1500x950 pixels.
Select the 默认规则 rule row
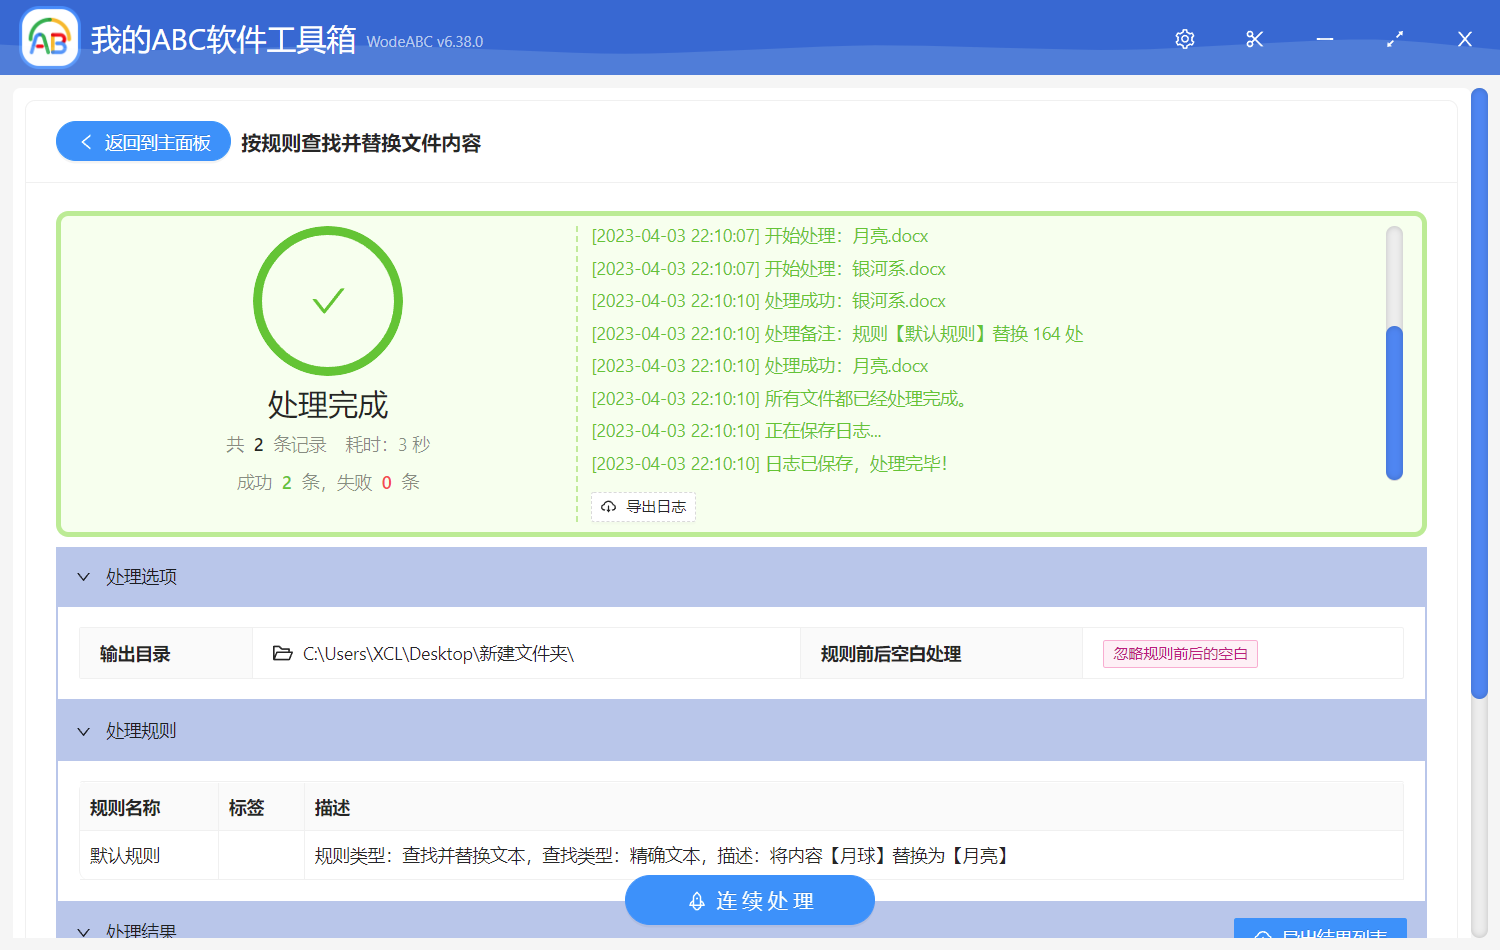click(125, 856)
